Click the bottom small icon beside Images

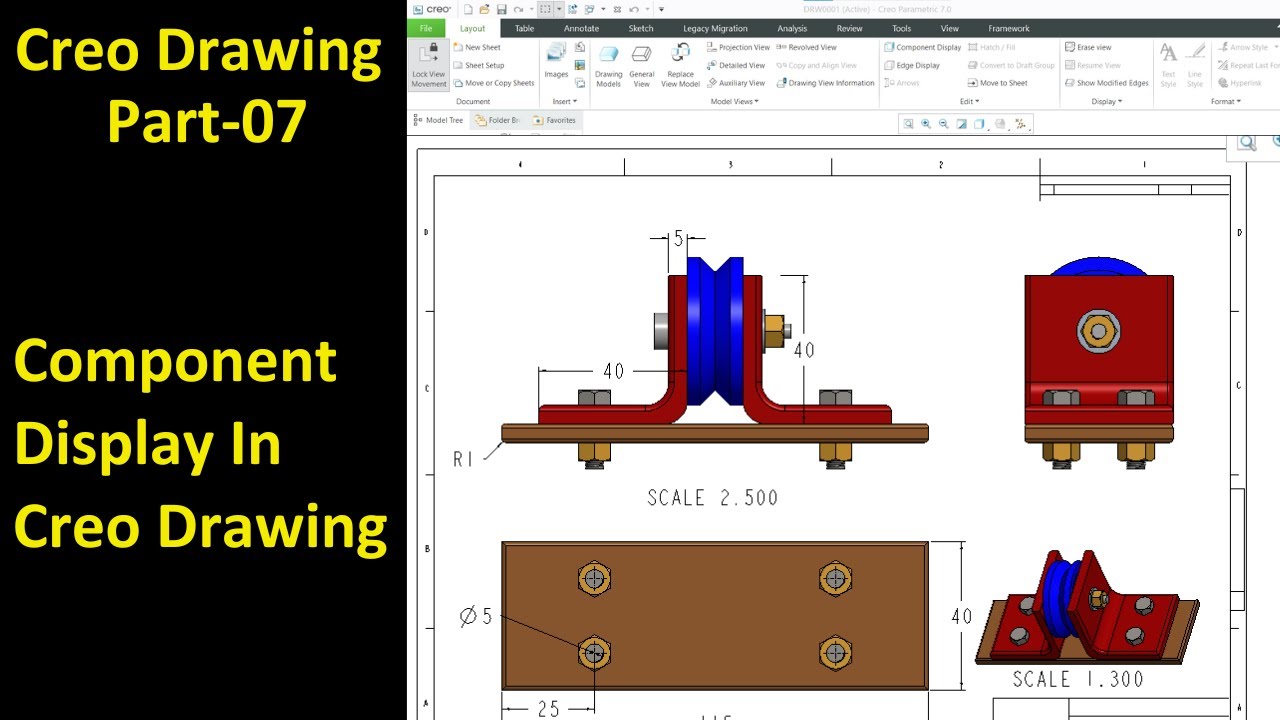tap(580, 83)
